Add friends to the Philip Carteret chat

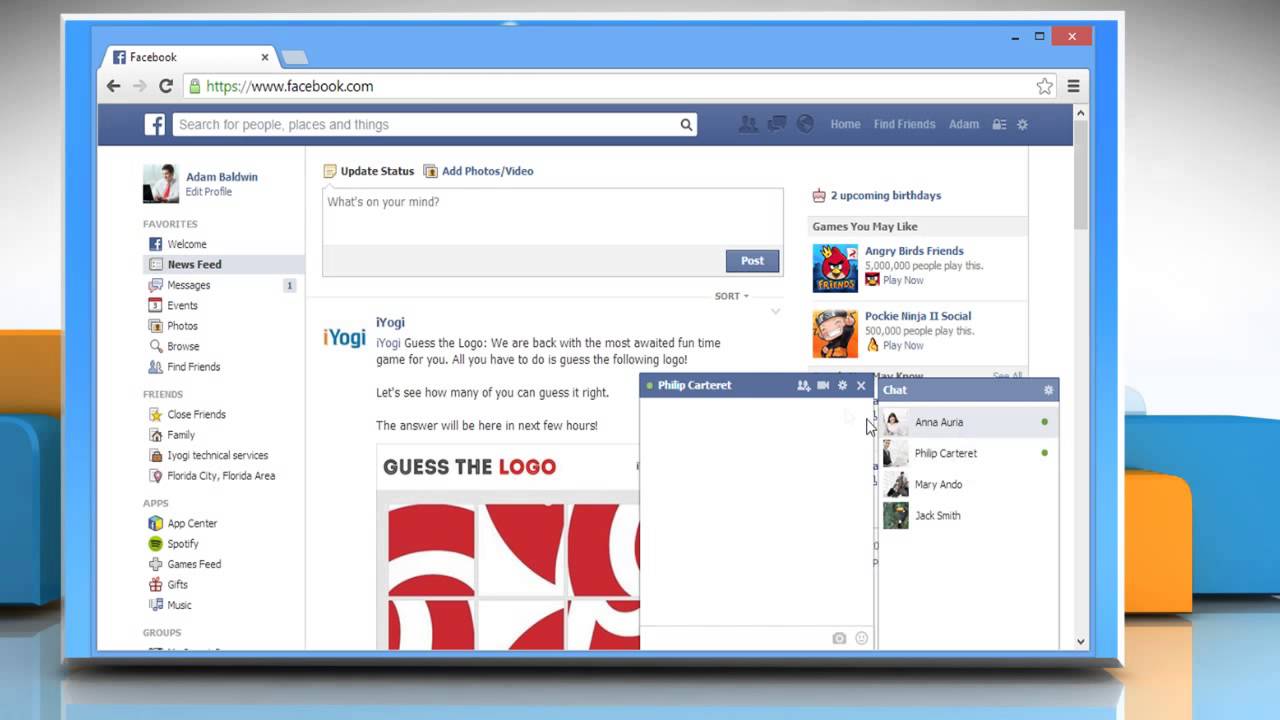point(803,385)
